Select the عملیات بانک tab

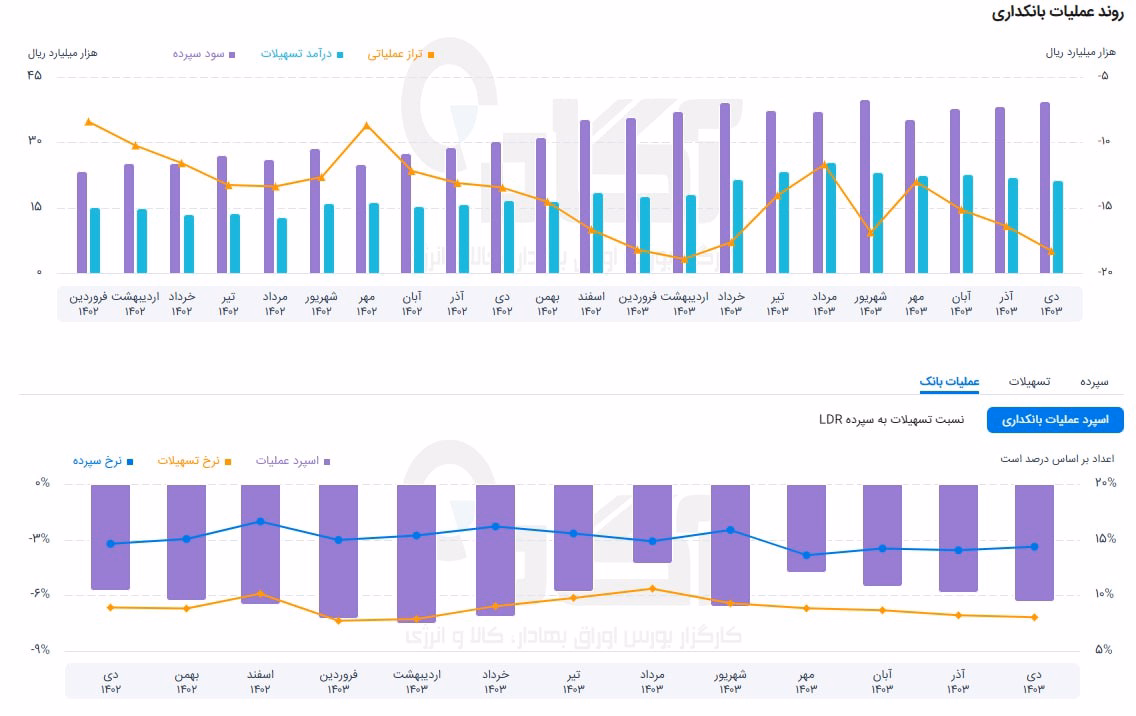point(949,382)
